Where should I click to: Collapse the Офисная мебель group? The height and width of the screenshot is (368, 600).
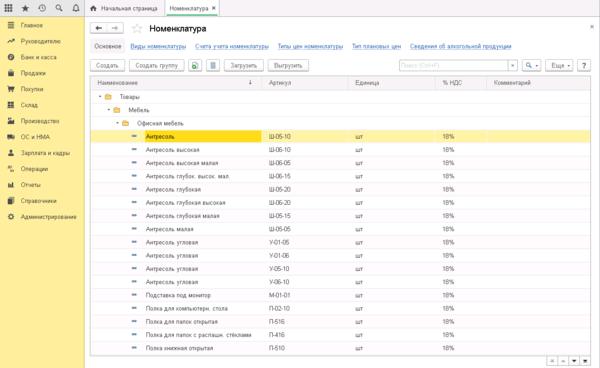tap(118, 123)
